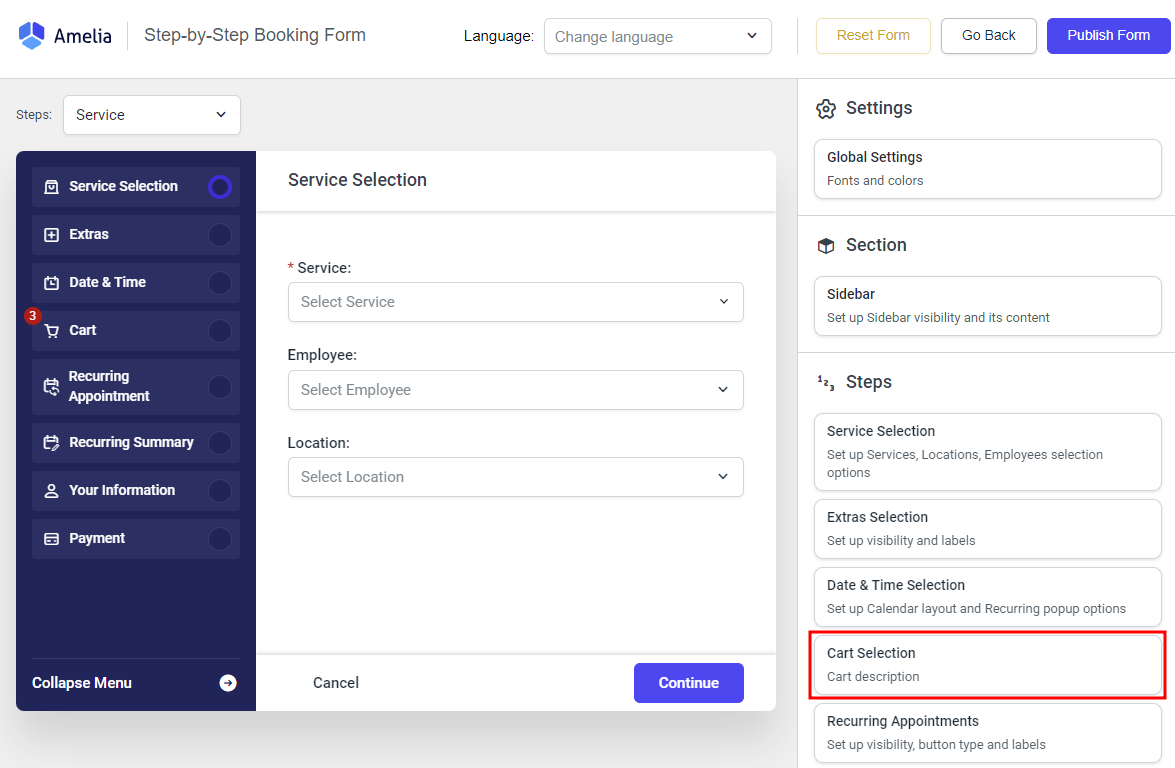Click the Extras plus-box icon in sidebar
The height and width of the screenshot is (768, 1175).
[51, 235]
